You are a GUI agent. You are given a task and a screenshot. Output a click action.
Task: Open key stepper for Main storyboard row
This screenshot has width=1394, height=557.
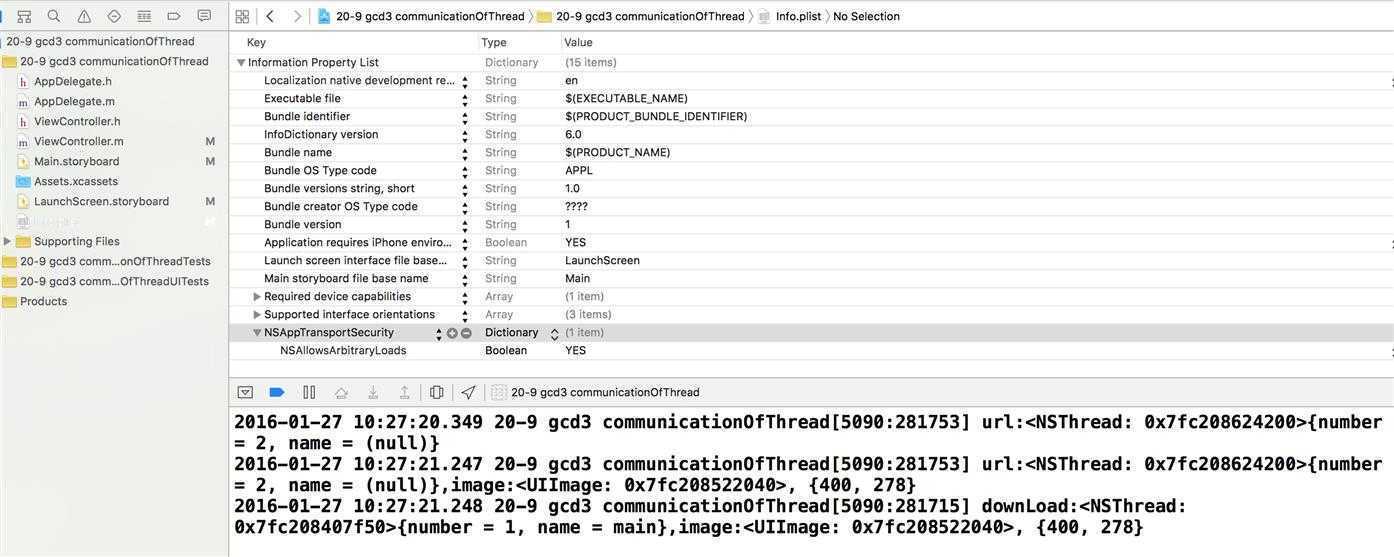[x=465, y=279]
